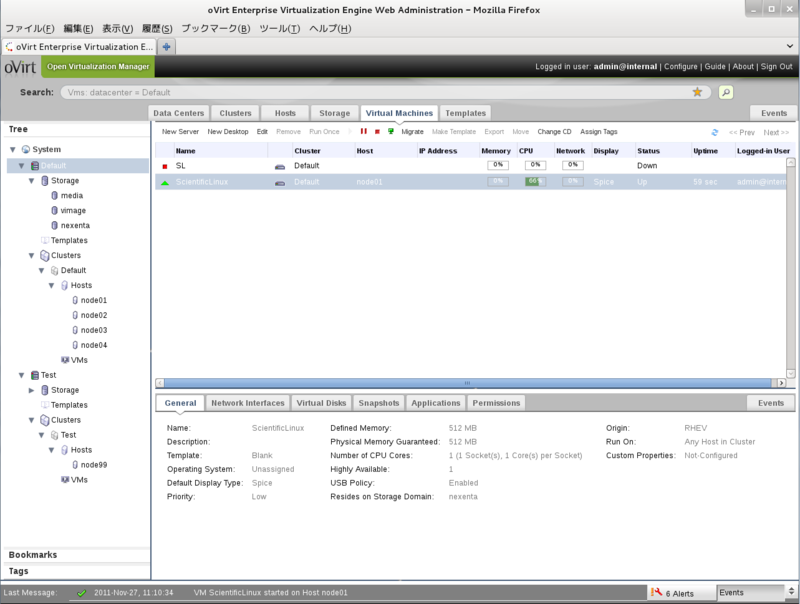Open the Virtual Disks subtab
800x604 pixels.
pos(321,403)
